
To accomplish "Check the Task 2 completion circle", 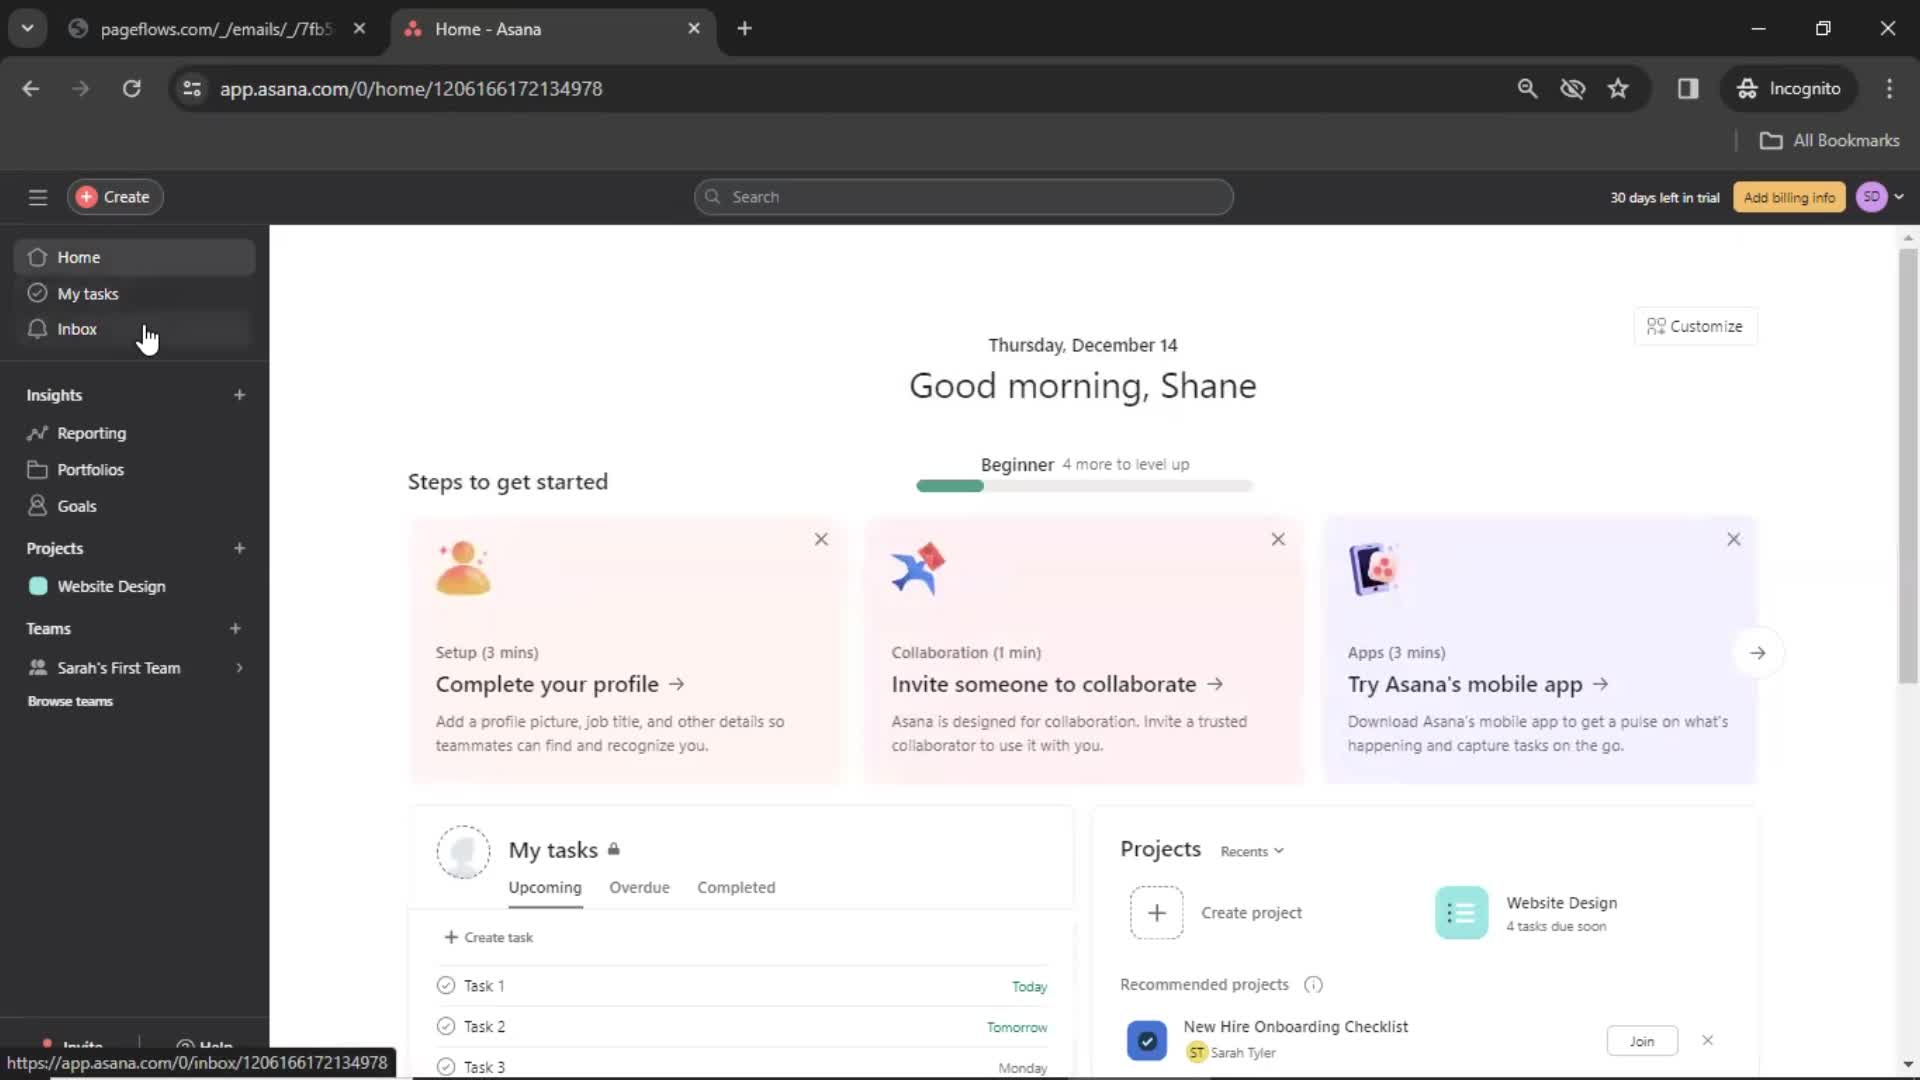I will tap(446, 1026).
